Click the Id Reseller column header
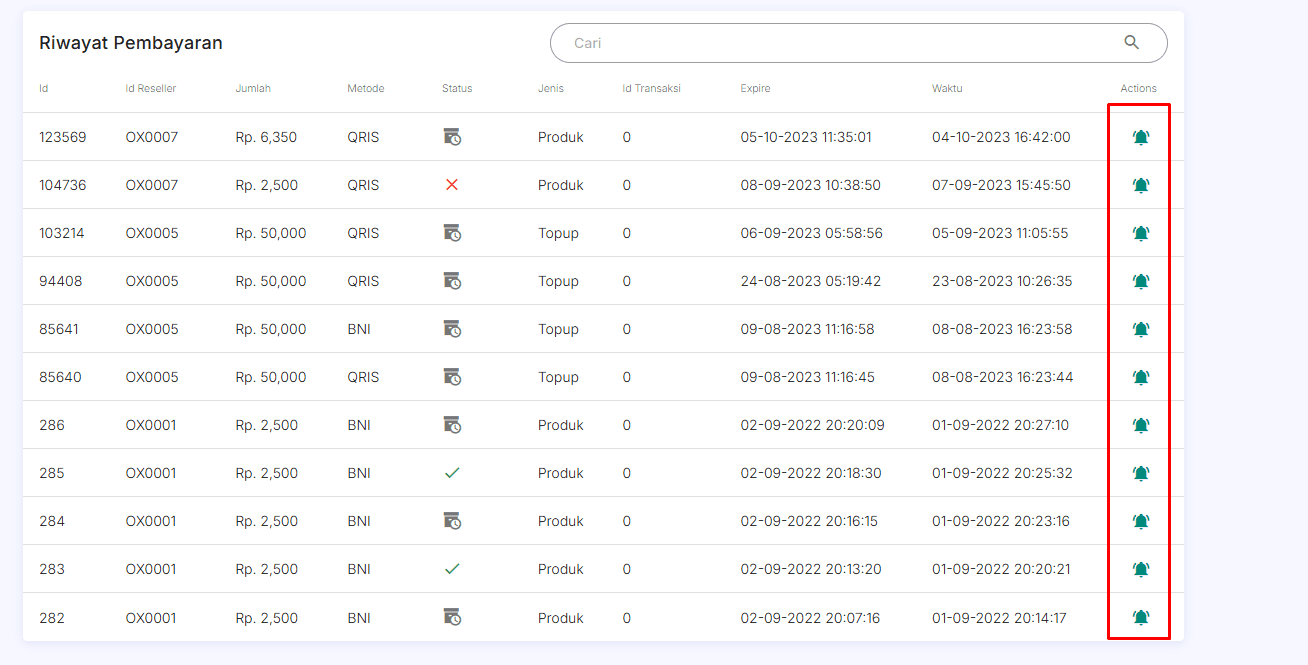Viewport: 1308px width, 665px height. point(151,88)
